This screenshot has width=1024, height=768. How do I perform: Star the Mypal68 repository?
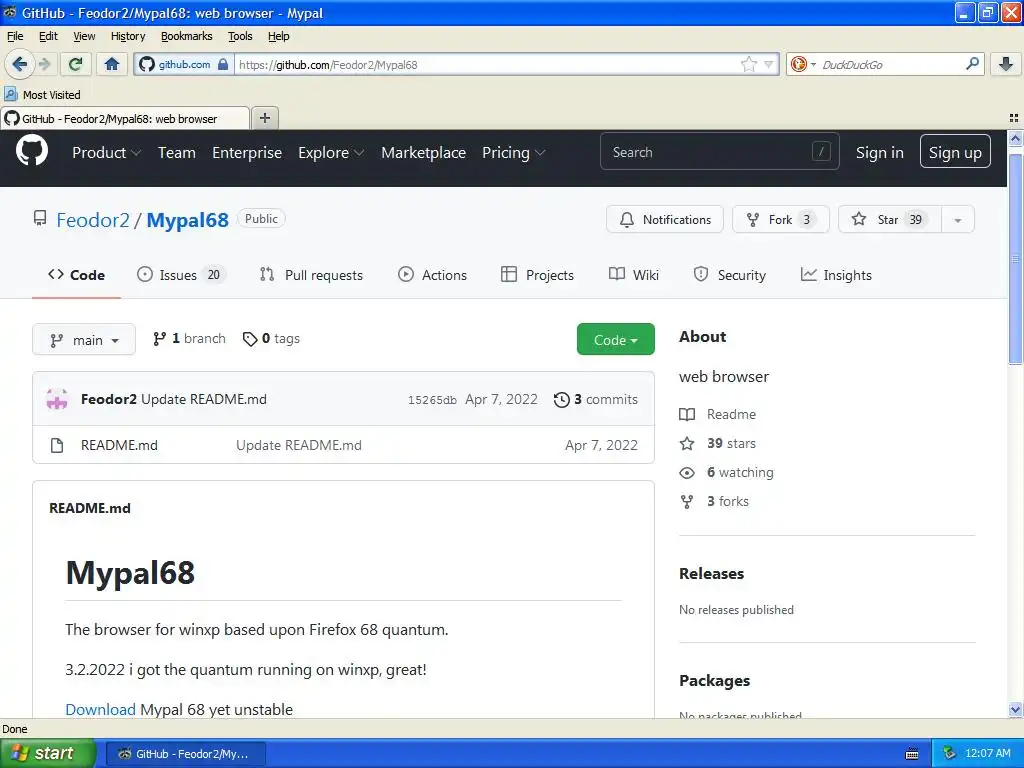pos(889,219)
